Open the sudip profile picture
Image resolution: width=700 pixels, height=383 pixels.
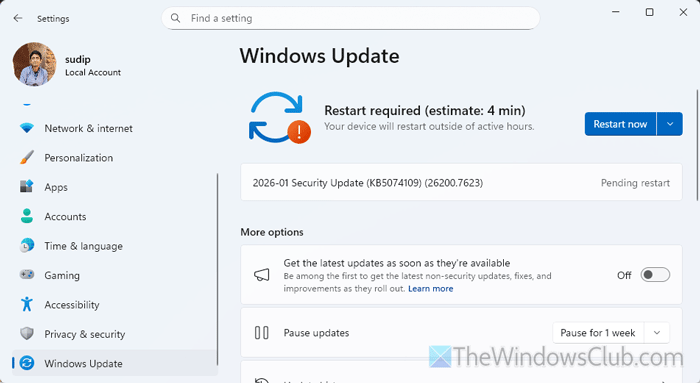(x=34, y=64)
